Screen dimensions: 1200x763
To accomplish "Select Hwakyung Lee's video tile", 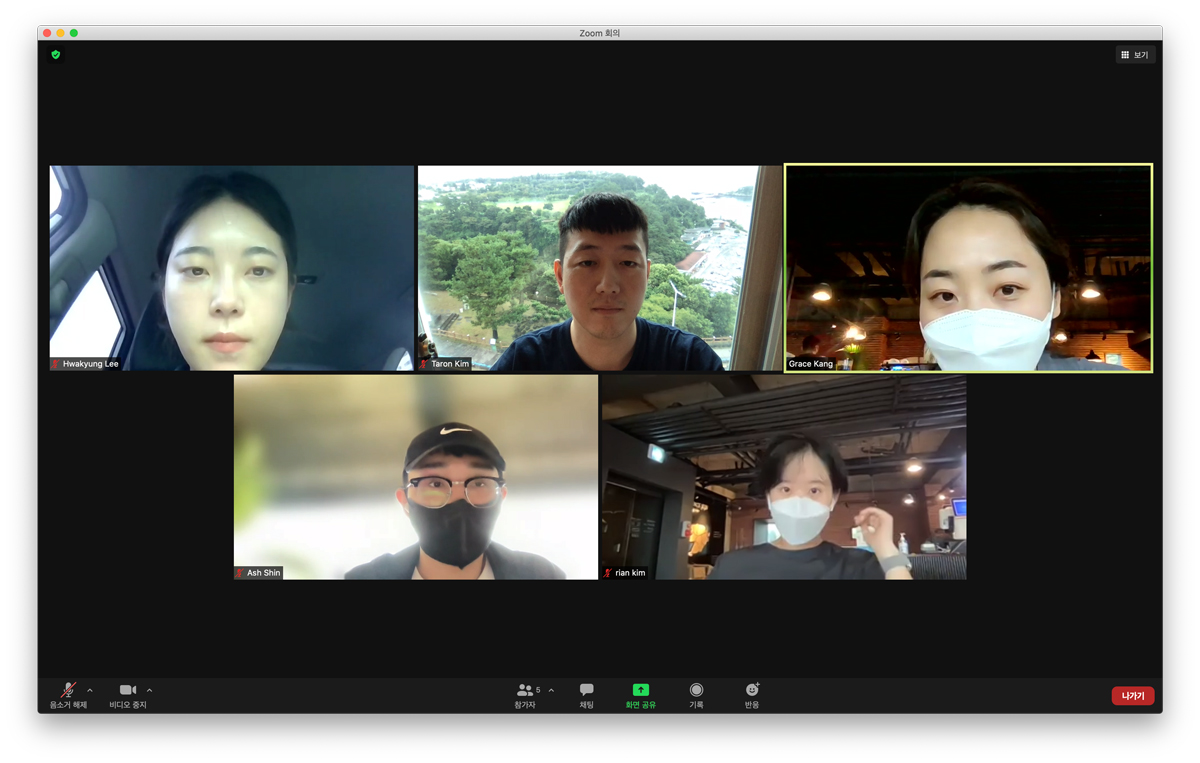I will point(232,268).
